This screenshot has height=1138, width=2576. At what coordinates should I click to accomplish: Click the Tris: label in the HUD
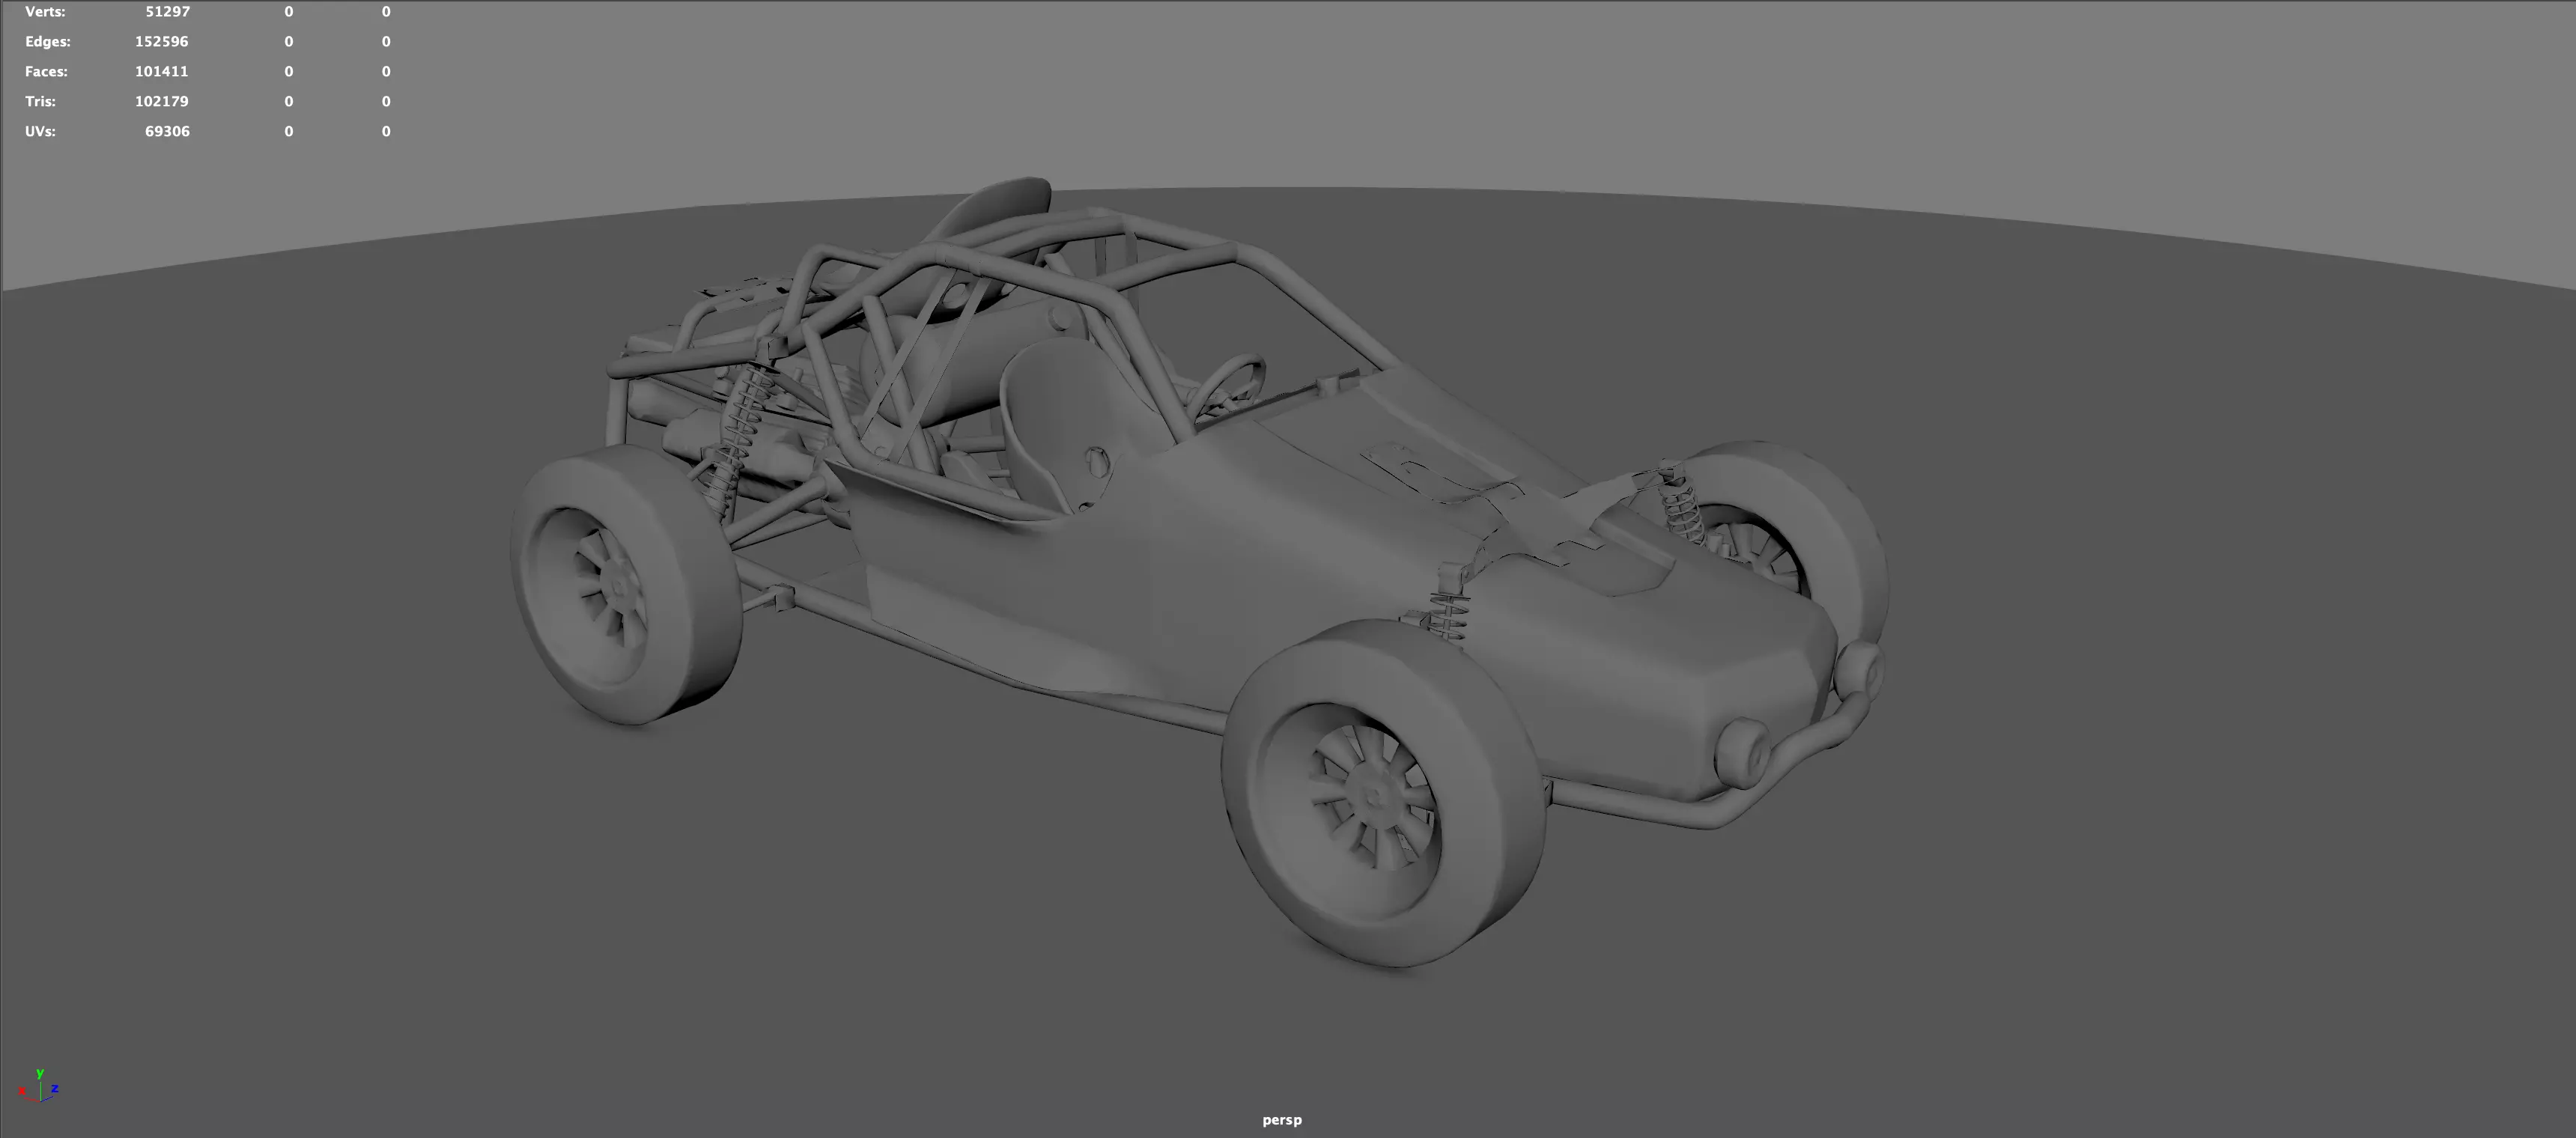coord(40,102)
